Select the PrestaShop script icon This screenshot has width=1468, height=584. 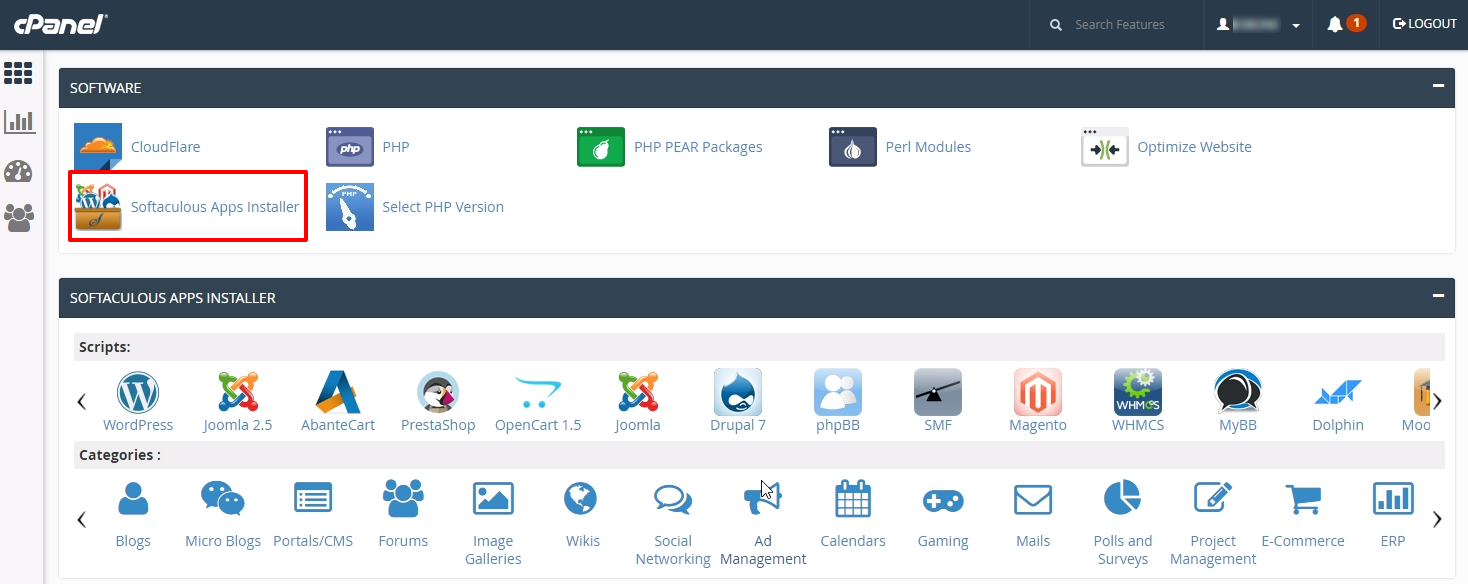(x=438, y=392)
